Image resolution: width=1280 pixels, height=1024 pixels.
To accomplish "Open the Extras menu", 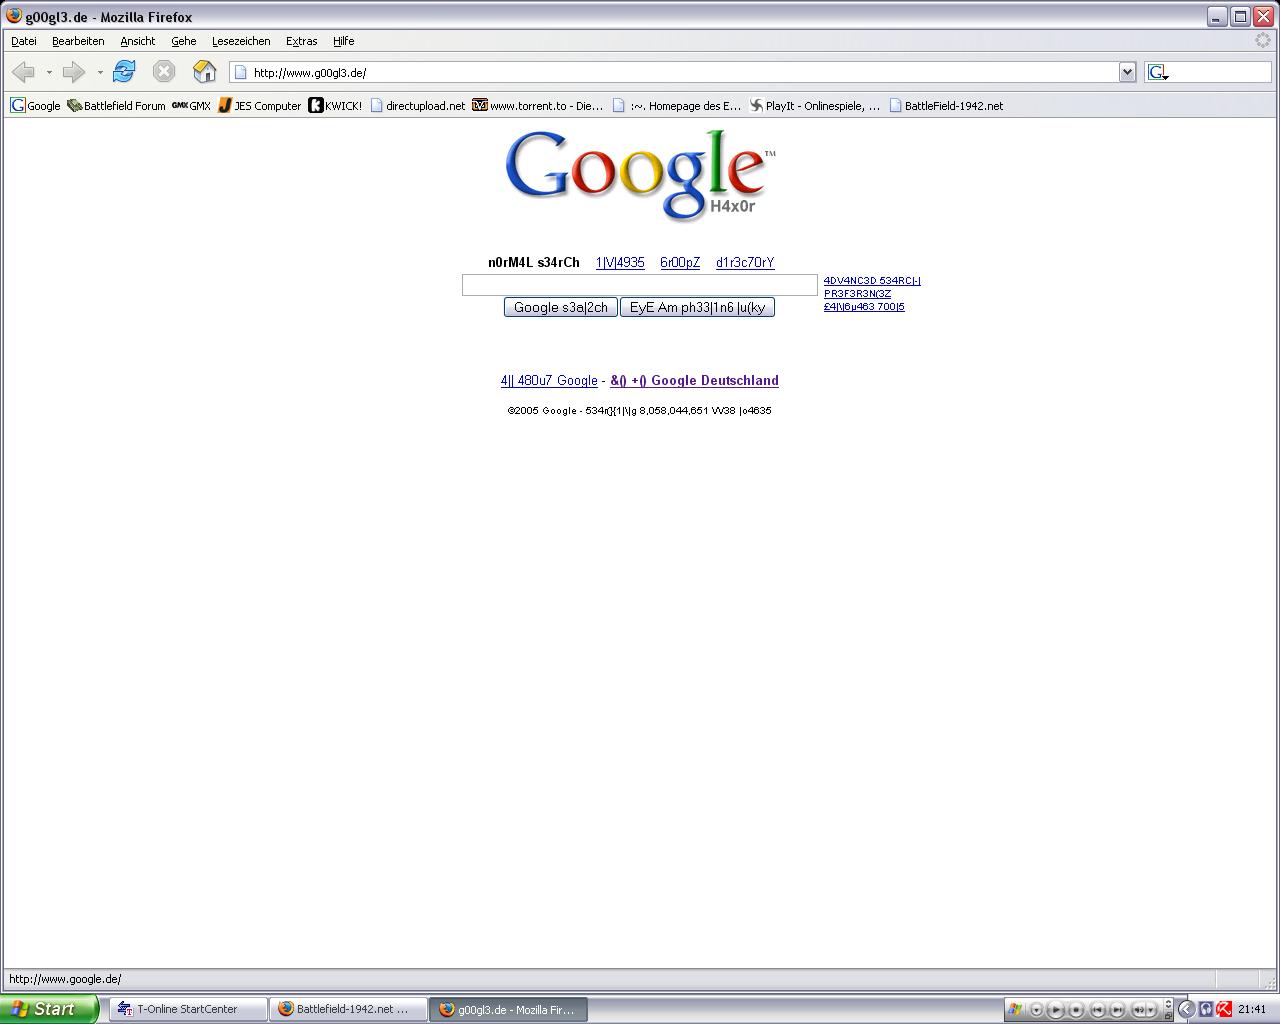I will [x=301, y=41].
